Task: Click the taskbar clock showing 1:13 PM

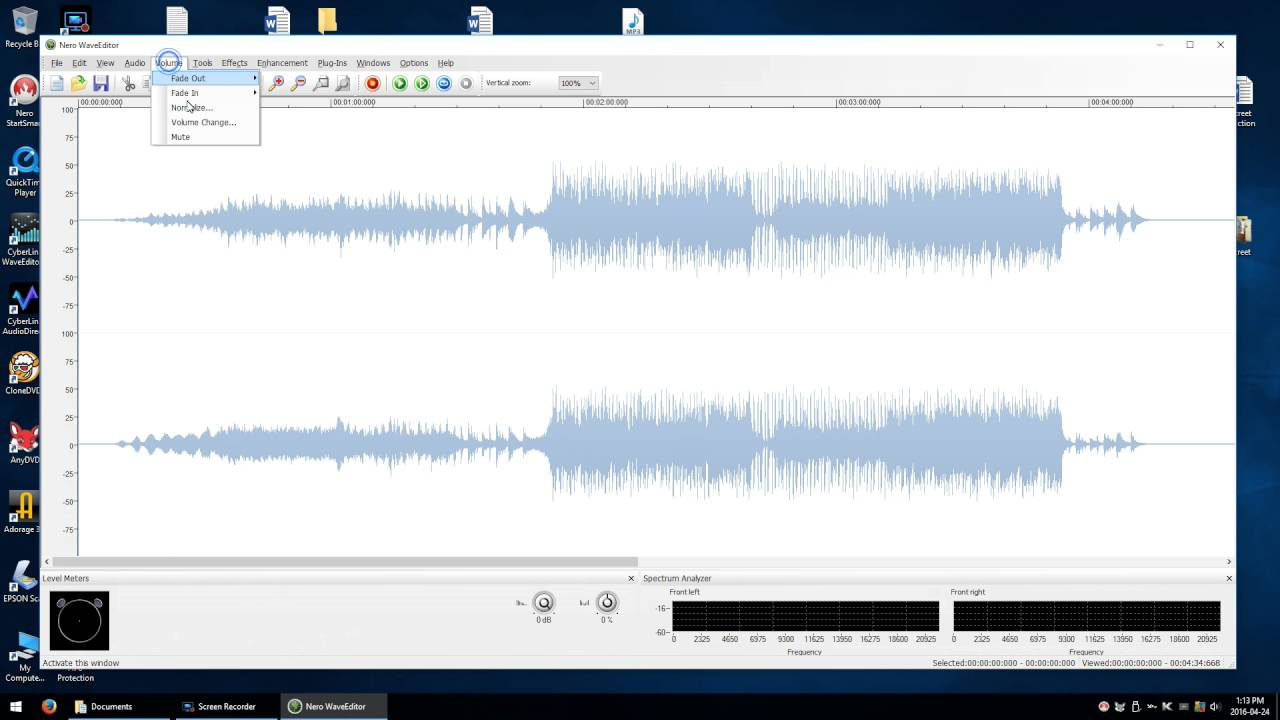Action: pyautogui.click(x=1249, y=706)
